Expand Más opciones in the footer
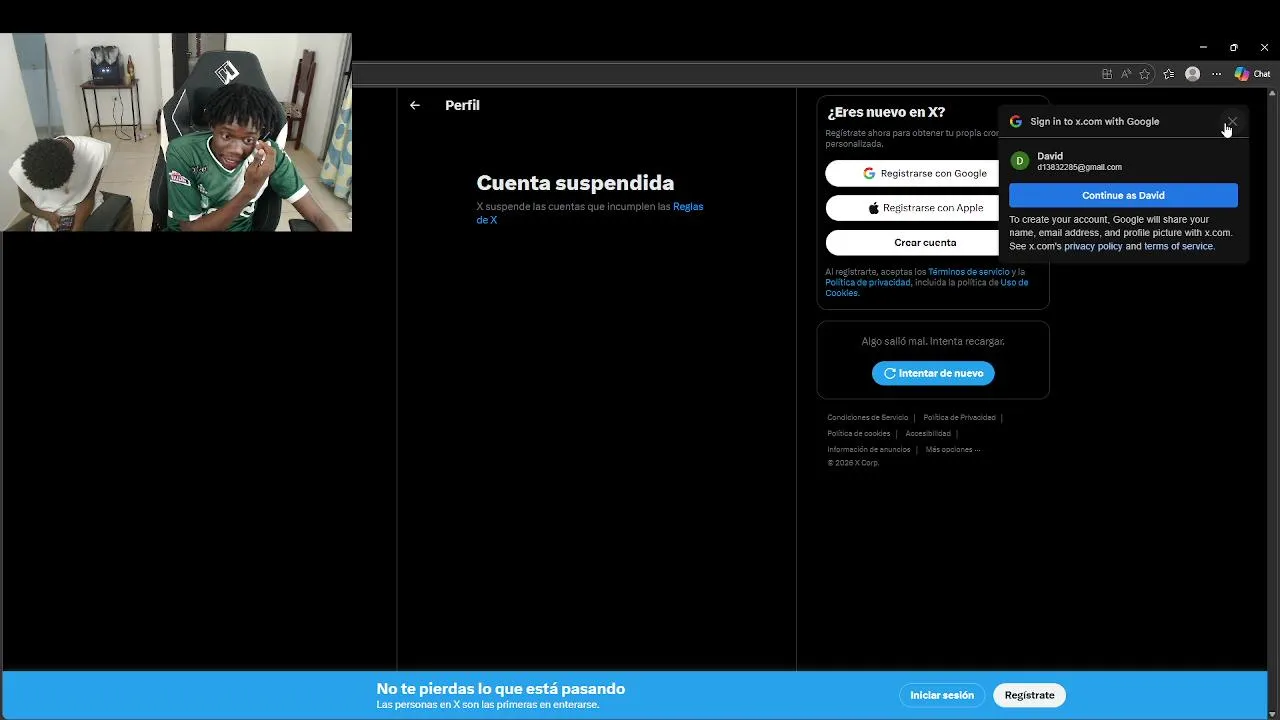The width and height of the screenshot is (1280, 720). coord(952,449)
